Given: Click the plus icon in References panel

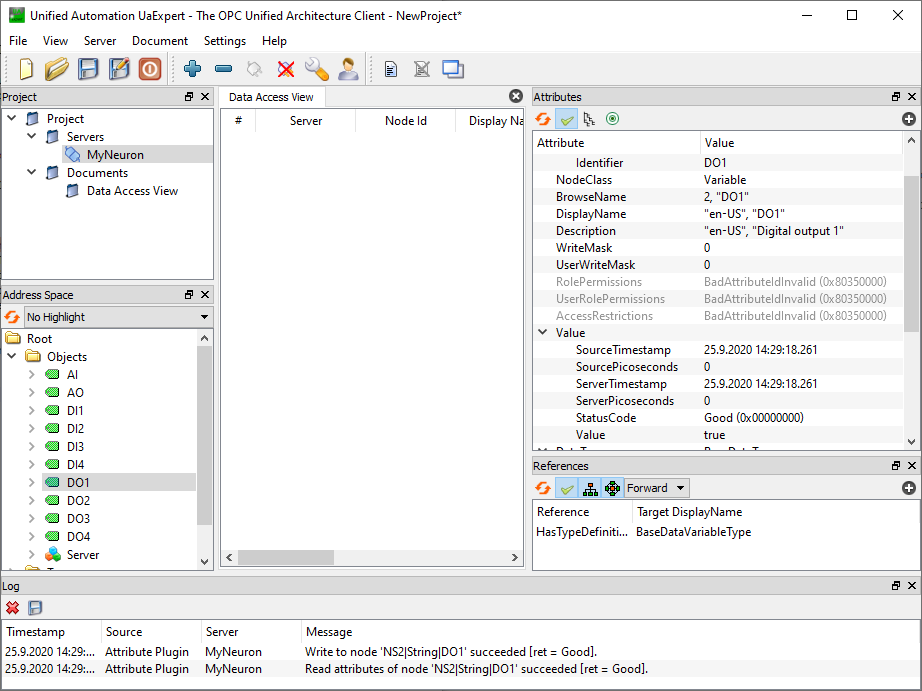Looking at the screenshot, I should 908,488.
